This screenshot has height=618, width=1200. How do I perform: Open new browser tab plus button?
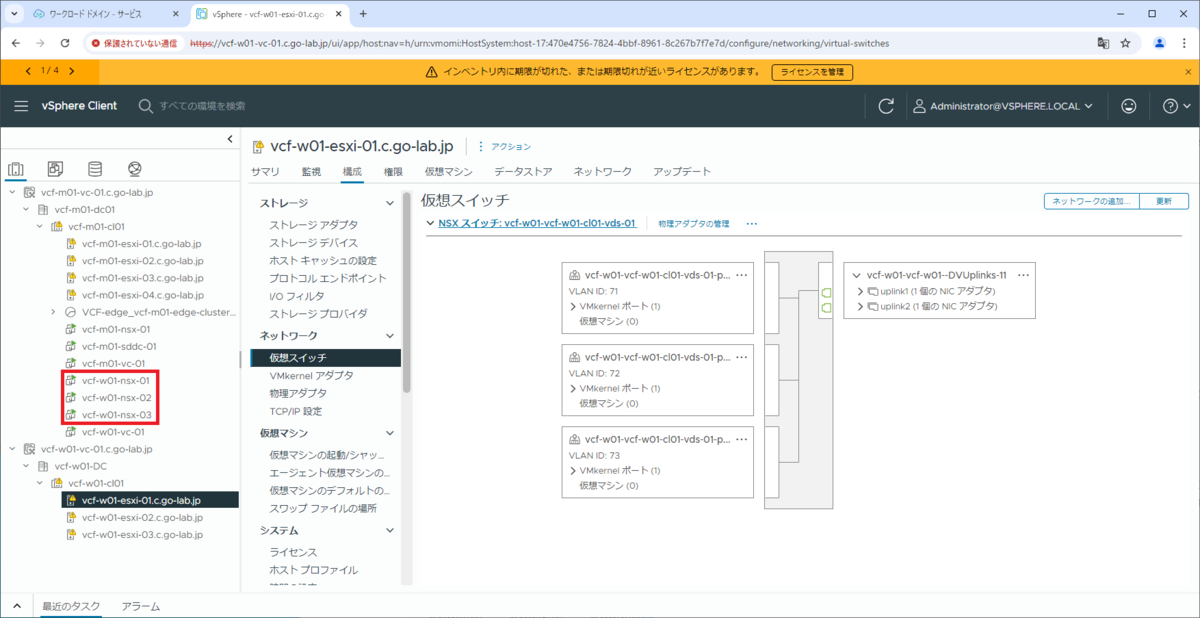pos(363,14)
